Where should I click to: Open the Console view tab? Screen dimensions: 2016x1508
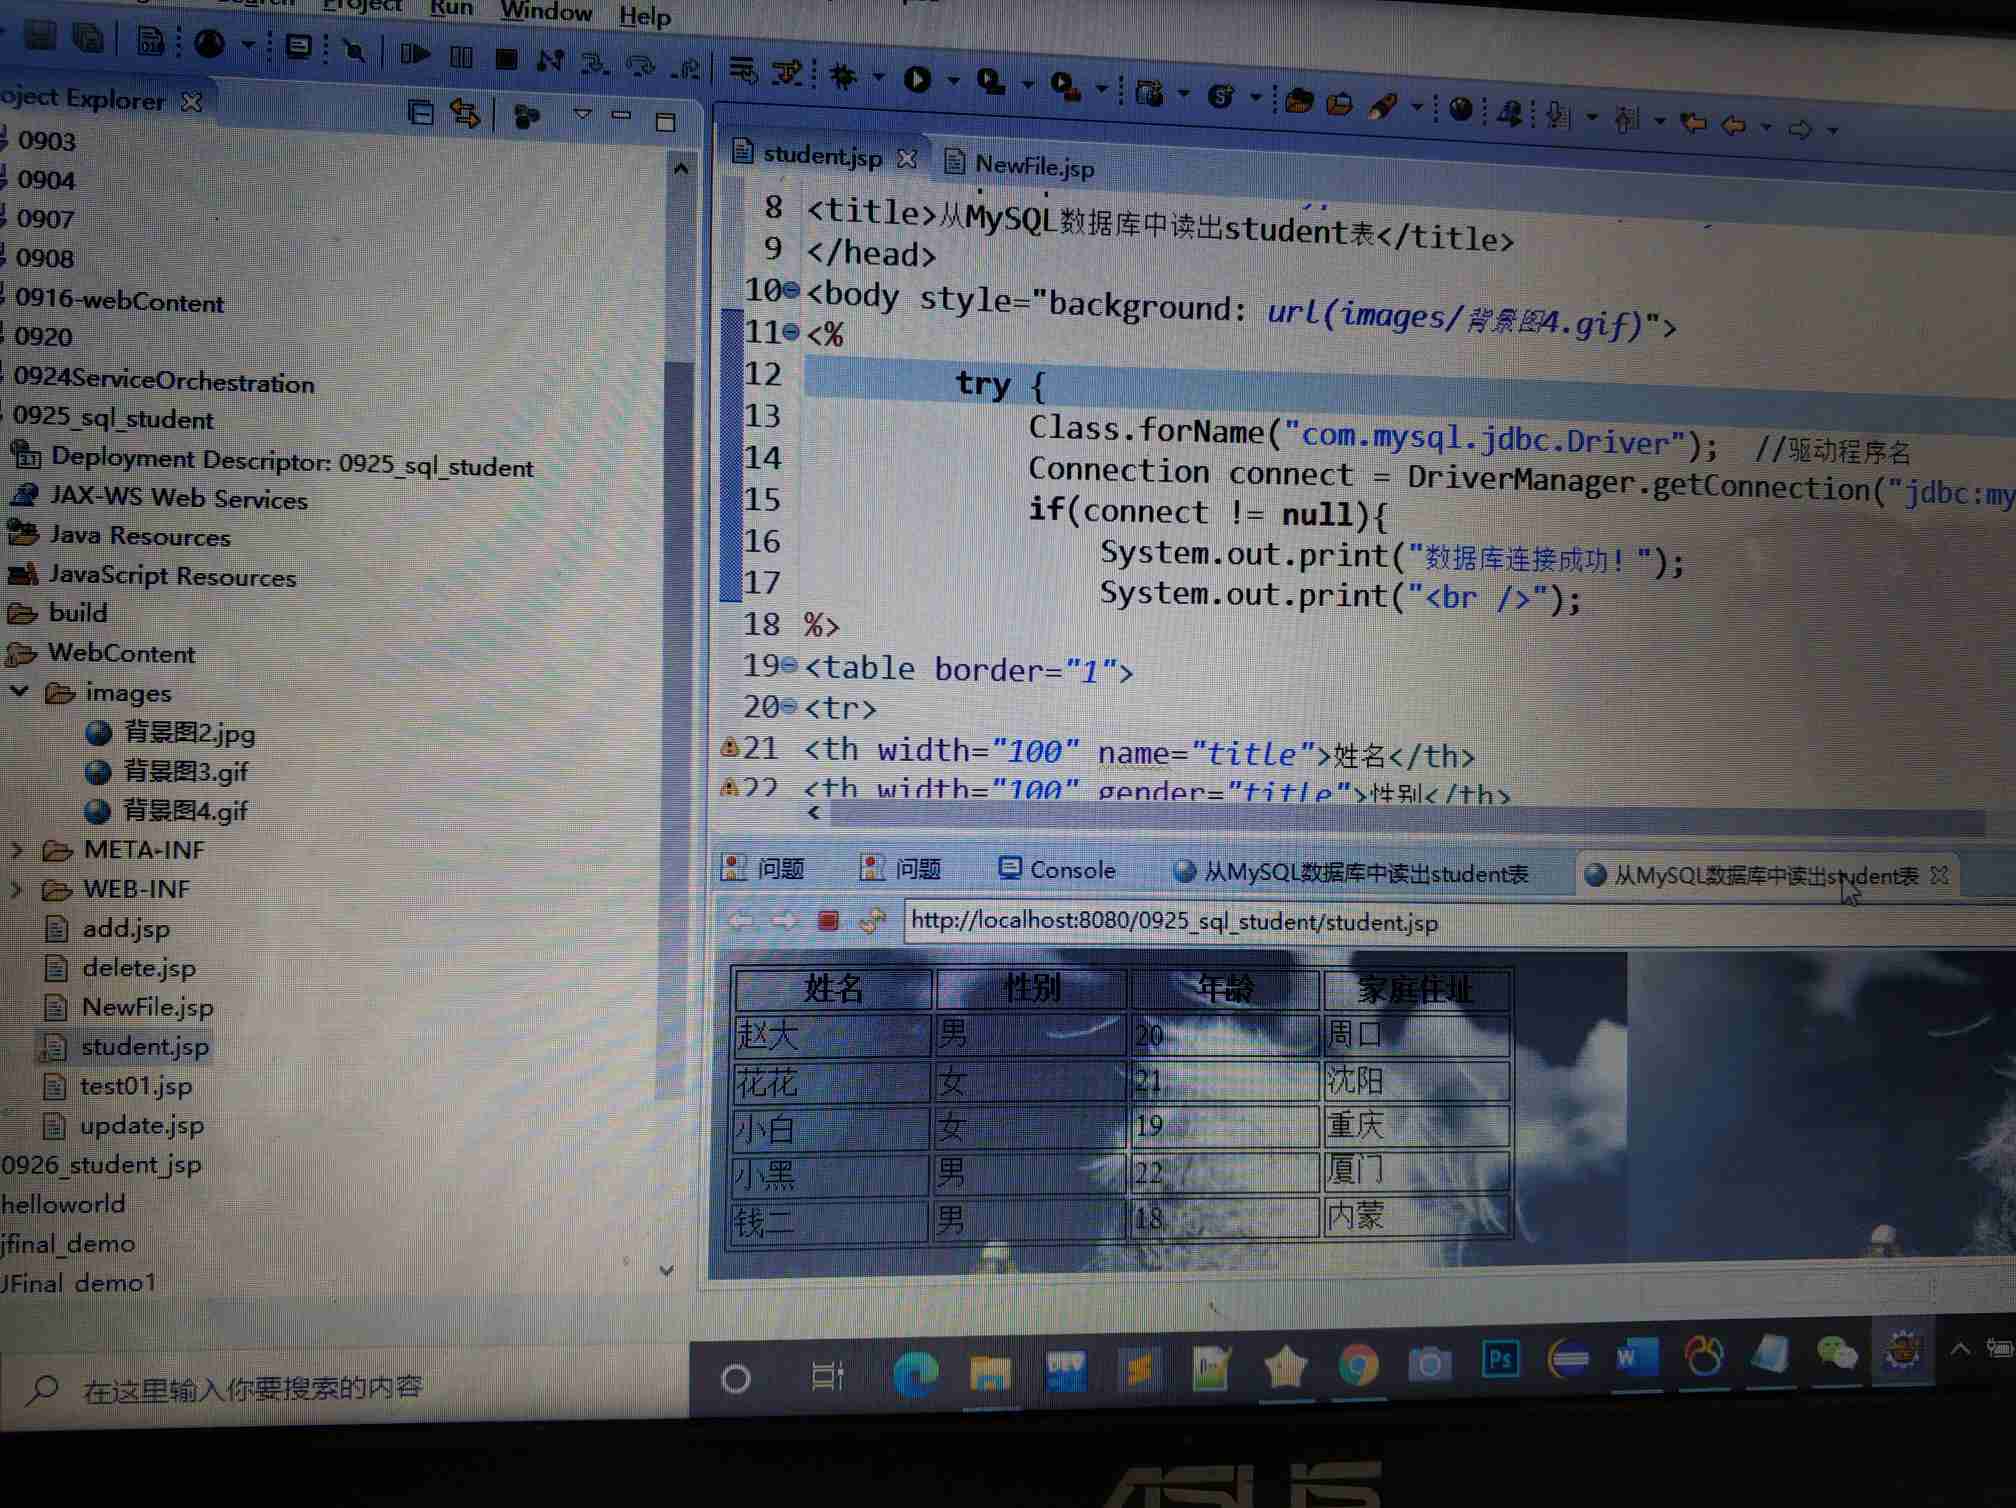pyautogui.click(x=1070, y=870)
